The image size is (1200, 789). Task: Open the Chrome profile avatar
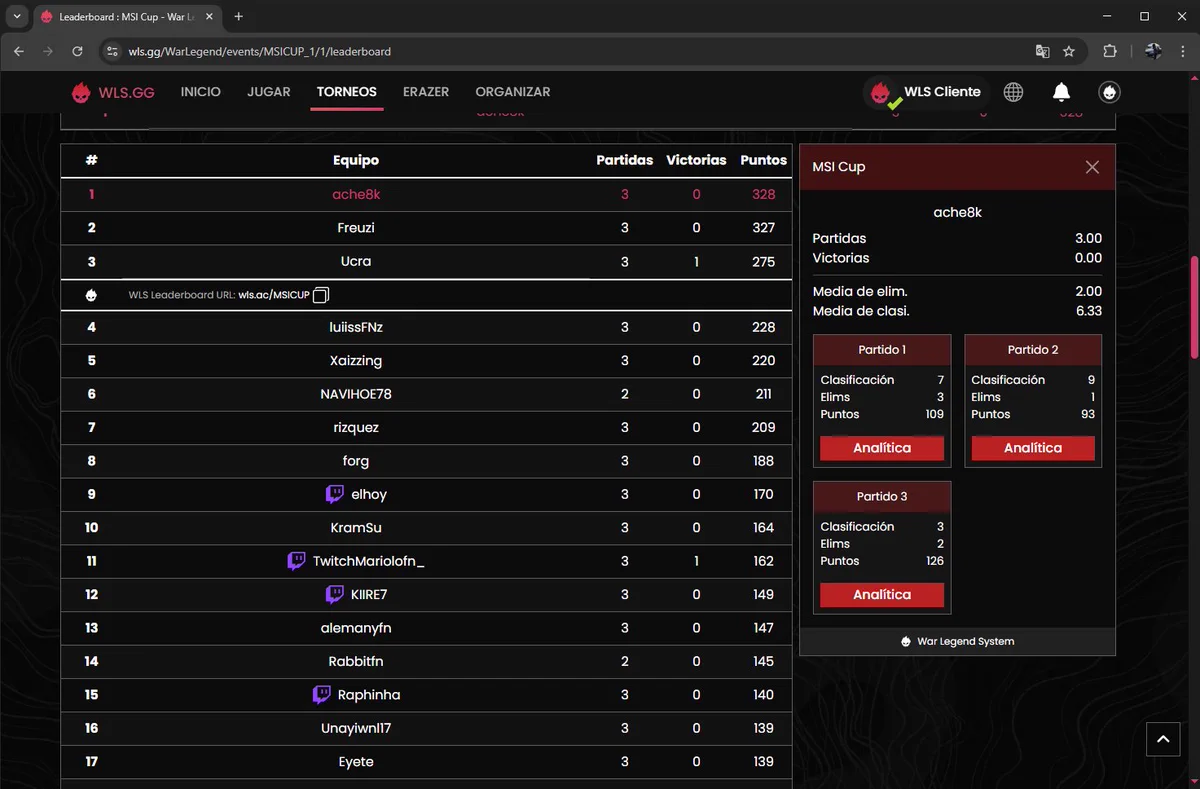(x=1152, y=51)
